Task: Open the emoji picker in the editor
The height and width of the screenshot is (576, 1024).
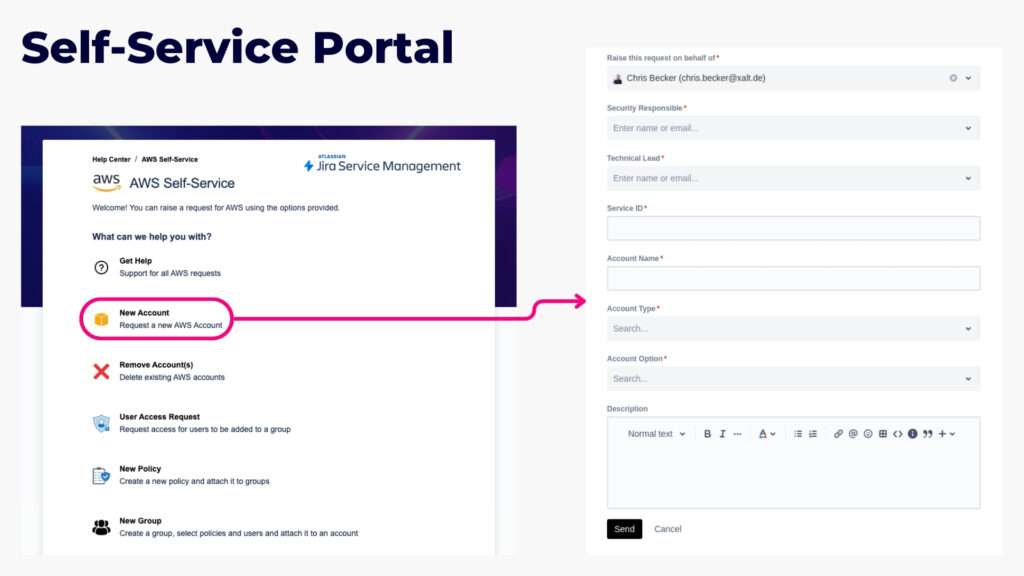Action: click(868, 433)
